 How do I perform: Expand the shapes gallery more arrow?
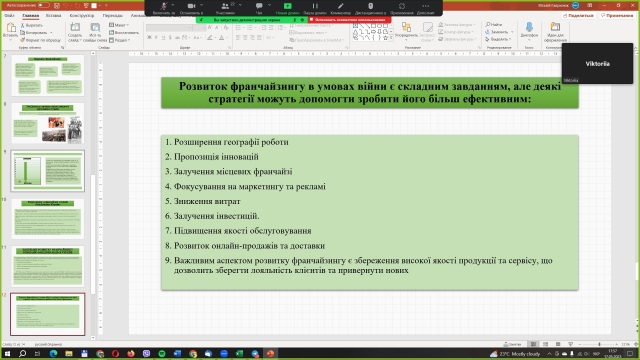(391, 38)
